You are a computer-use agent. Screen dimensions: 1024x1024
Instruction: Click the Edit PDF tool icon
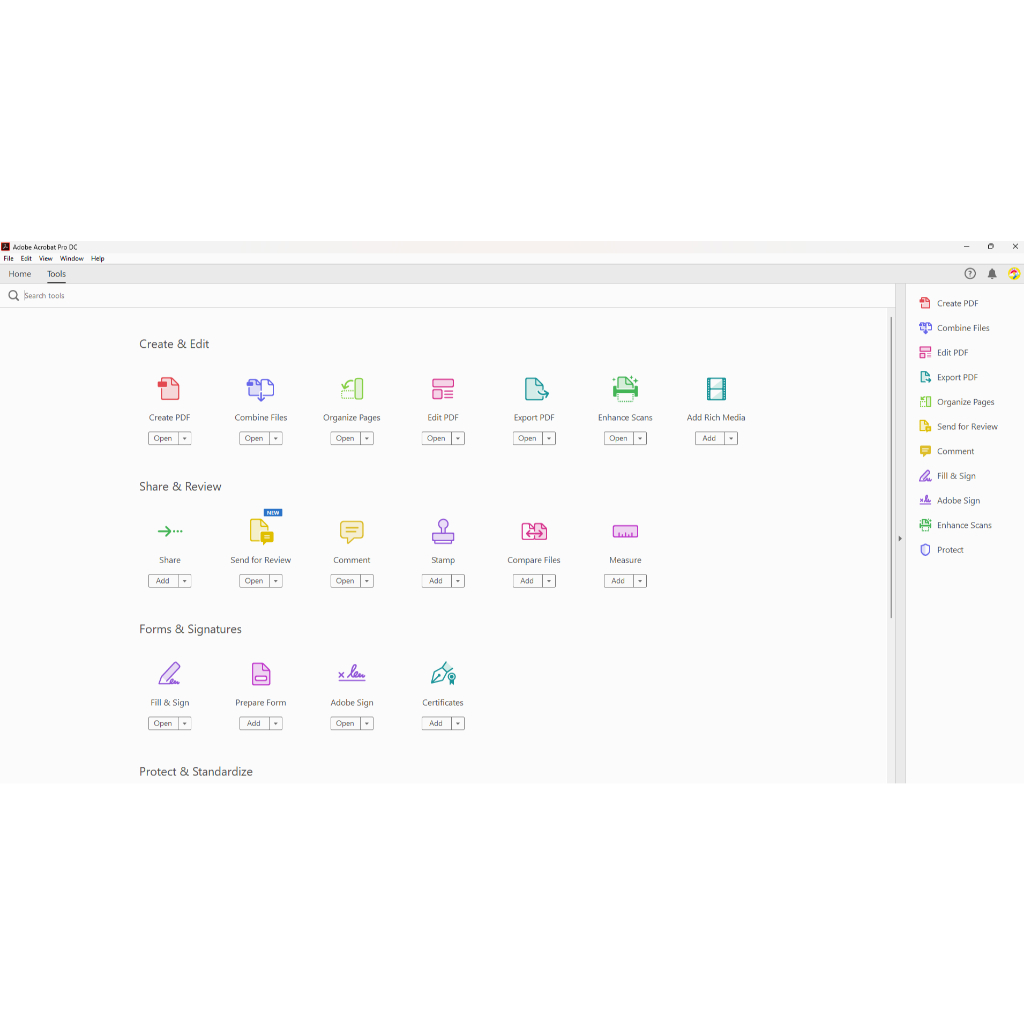(x=443, y=389)
